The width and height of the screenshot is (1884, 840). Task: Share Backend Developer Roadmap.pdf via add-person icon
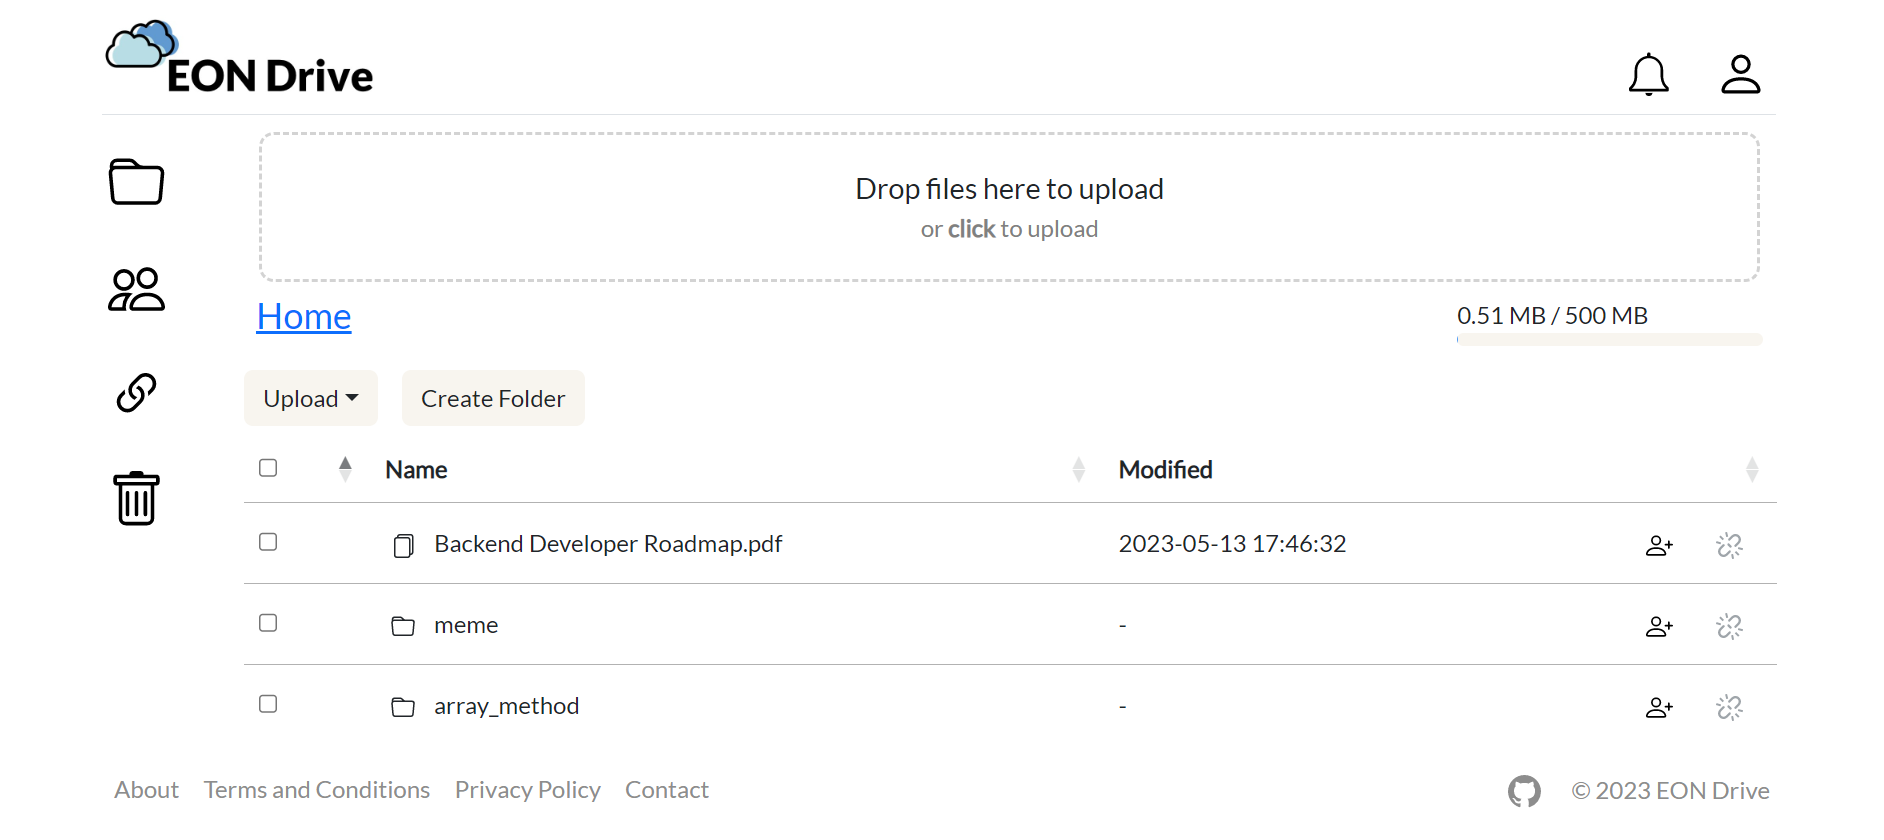point(1659,545)
